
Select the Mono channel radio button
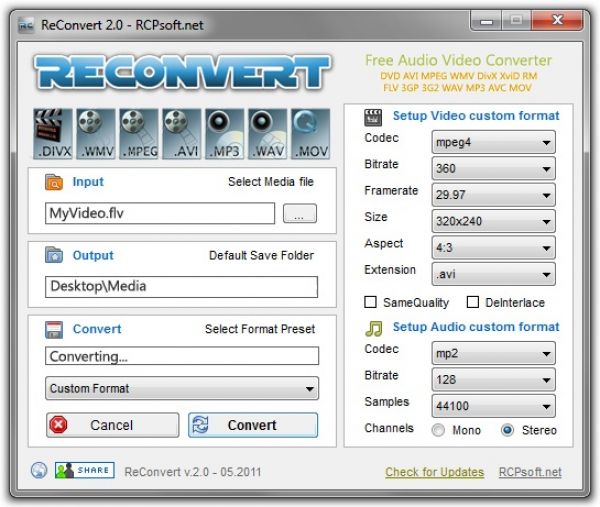click(438, 430)
